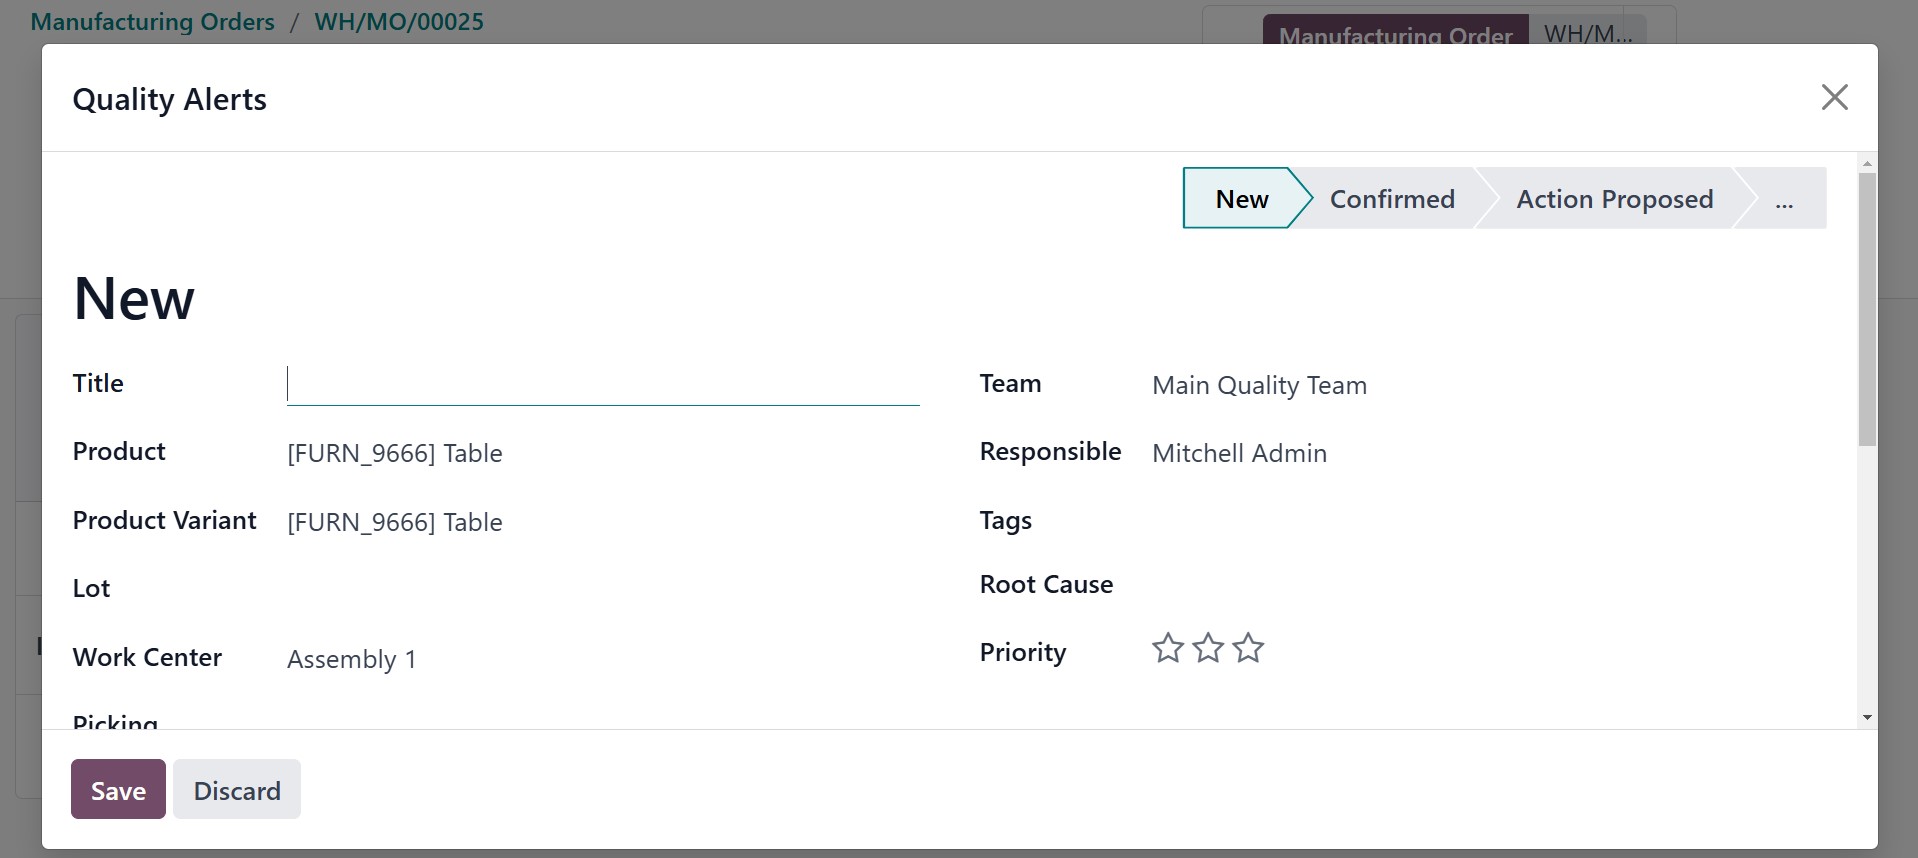Go to Manufacturing Orders breadcrumb

(153, 22)
